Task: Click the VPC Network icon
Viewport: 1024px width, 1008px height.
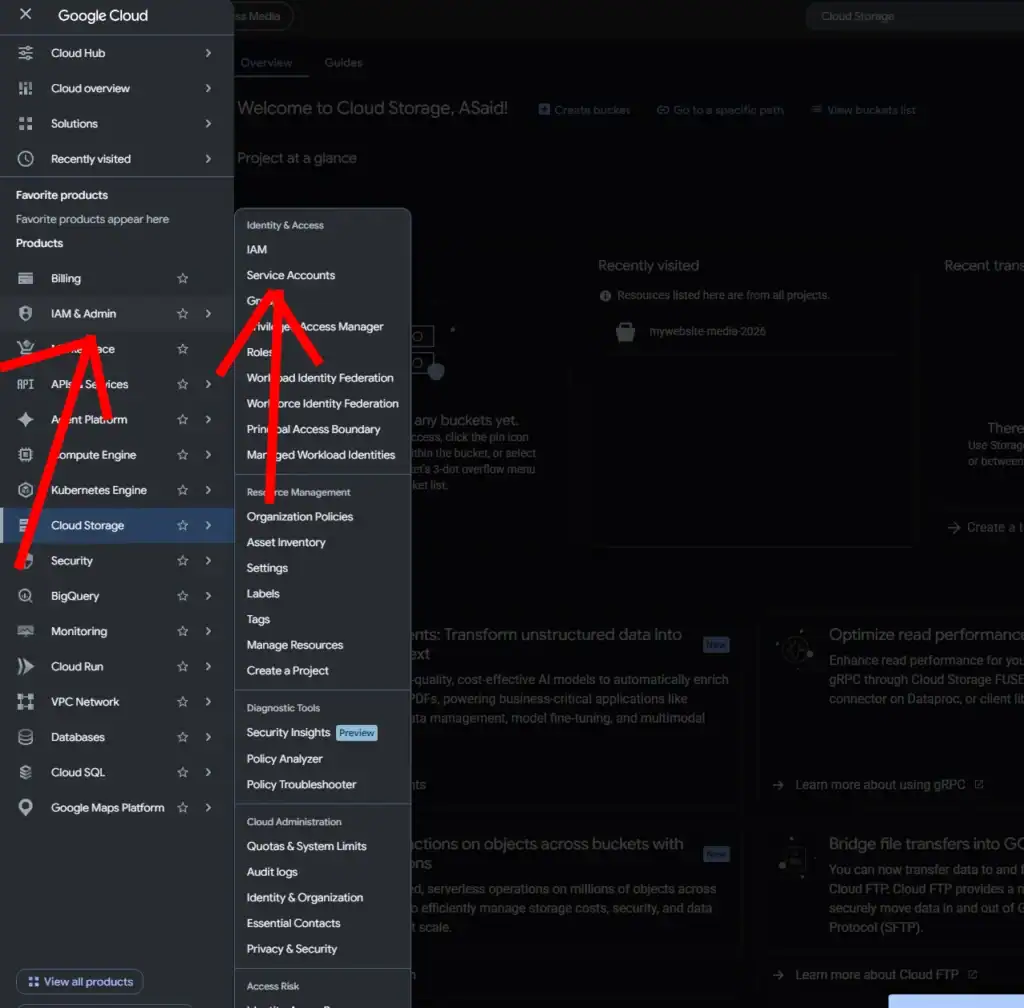Action: (25, 701)
